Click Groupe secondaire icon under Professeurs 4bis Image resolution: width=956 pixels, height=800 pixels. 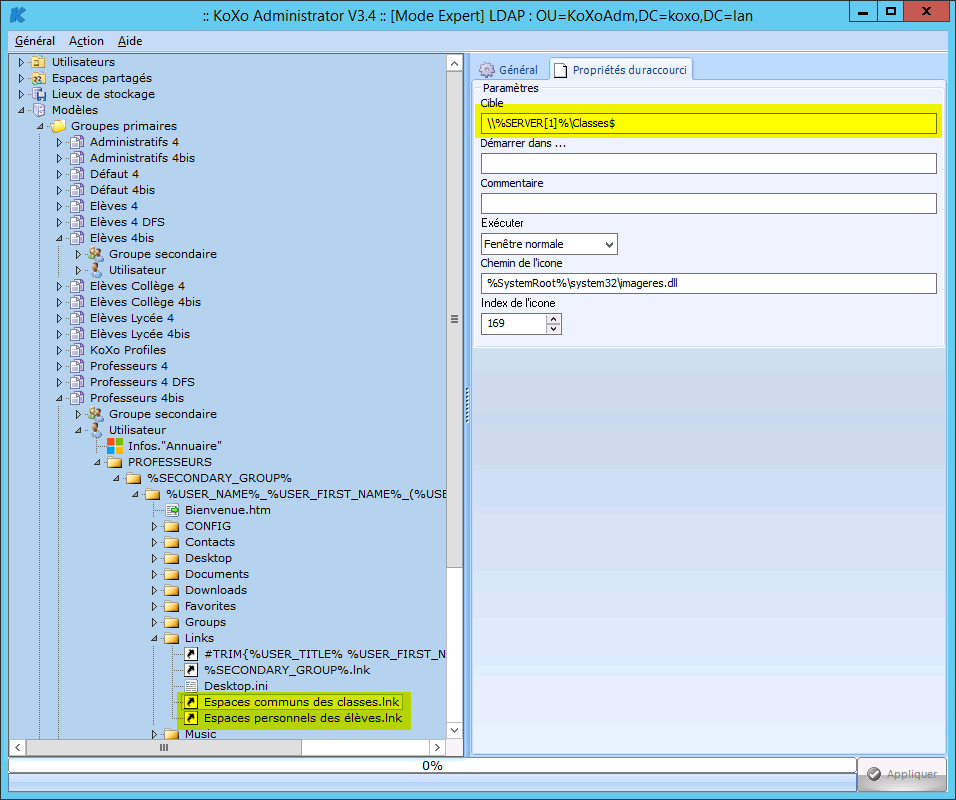click(x=96, y=414)
